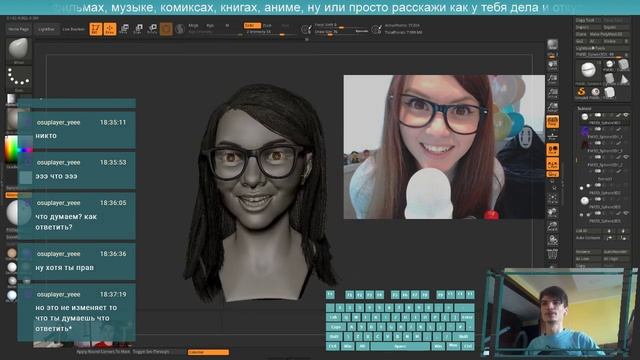Click the Export button in Tool panel
The height and width of the screenshot is (360, 640).
616,27
